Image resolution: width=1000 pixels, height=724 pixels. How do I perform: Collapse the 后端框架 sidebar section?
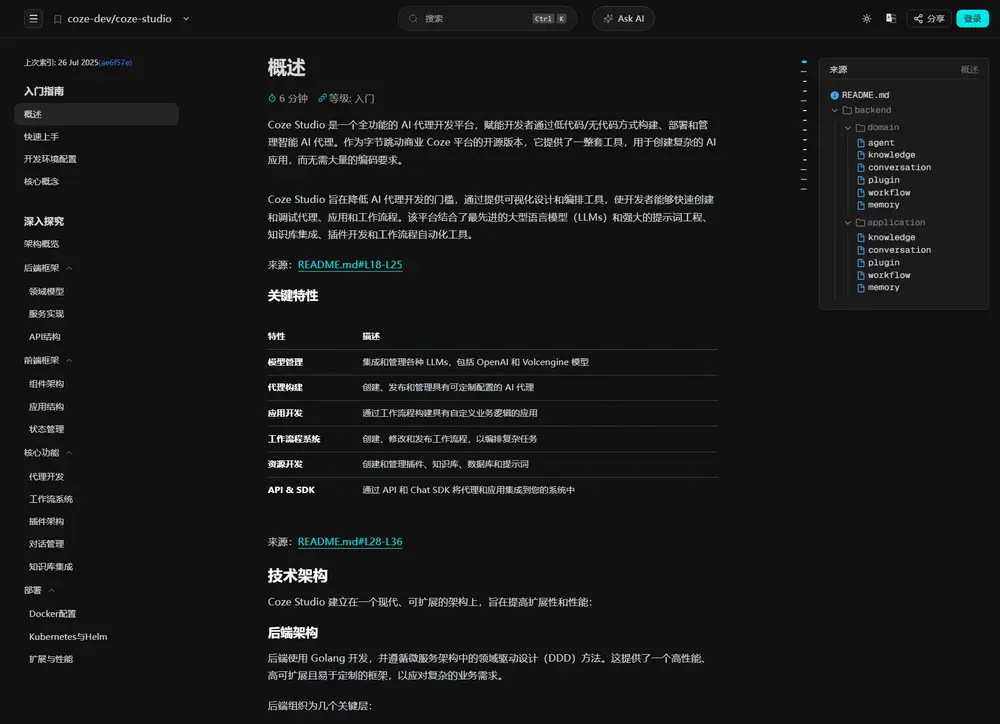pos(69,268)
